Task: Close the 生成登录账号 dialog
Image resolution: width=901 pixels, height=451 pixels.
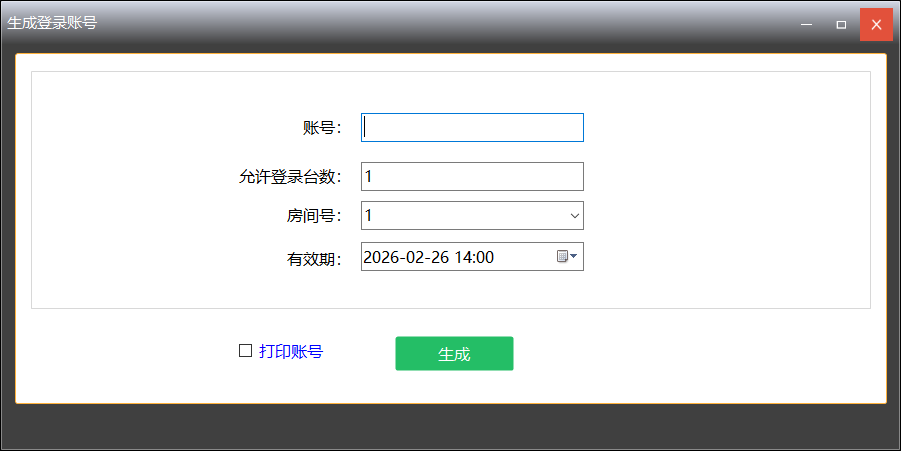Action: (x=876, y=24)
